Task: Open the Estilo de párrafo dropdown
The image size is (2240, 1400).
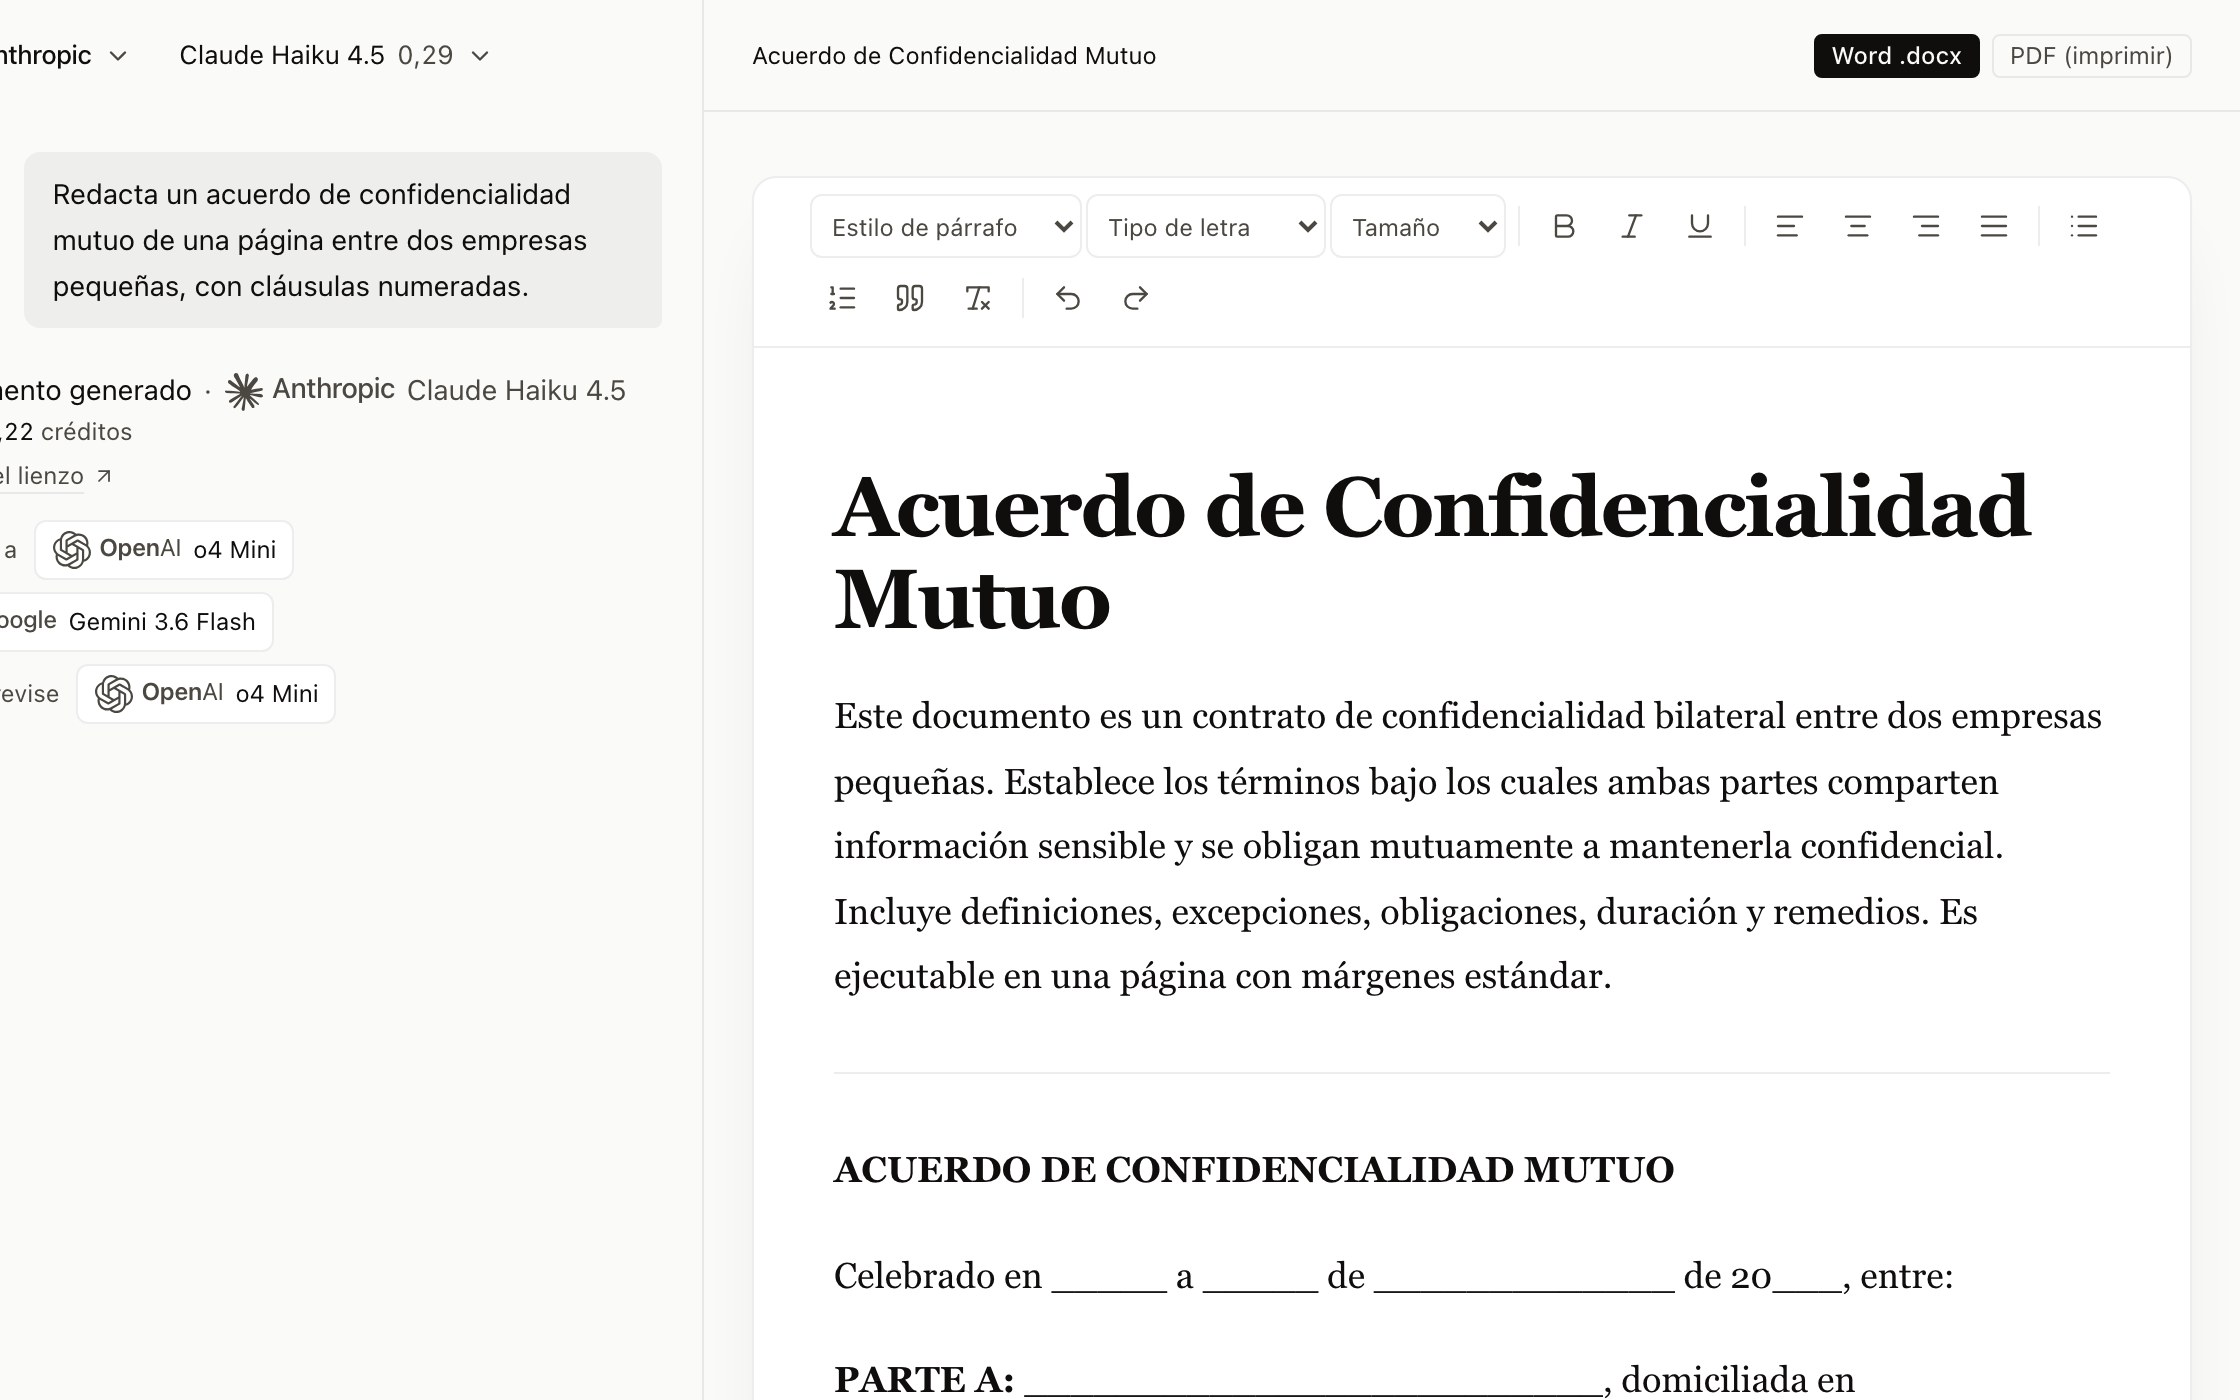Action: (x=946, y=227)
